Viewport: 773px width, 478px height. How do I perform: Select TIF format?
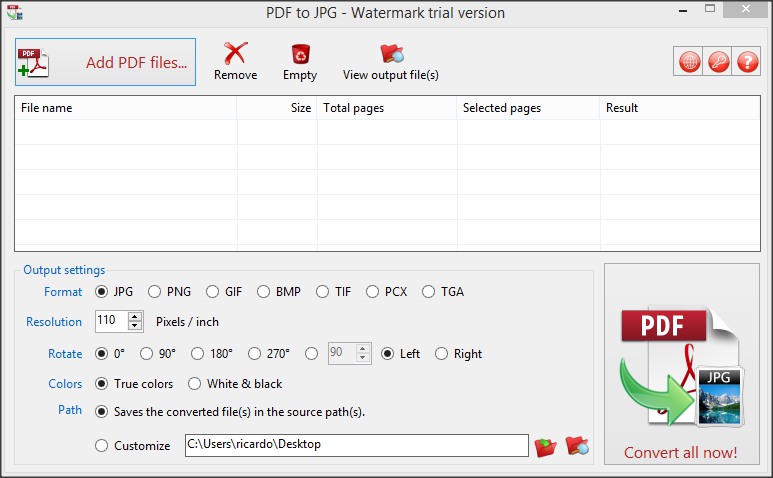point(322,292)
